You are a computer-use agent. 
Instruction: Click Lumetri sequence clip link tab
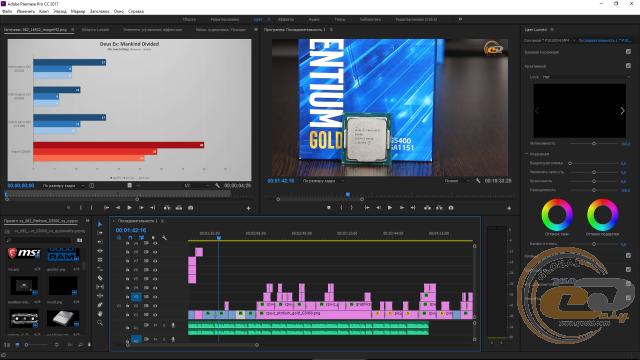click(x=605, y=40)
